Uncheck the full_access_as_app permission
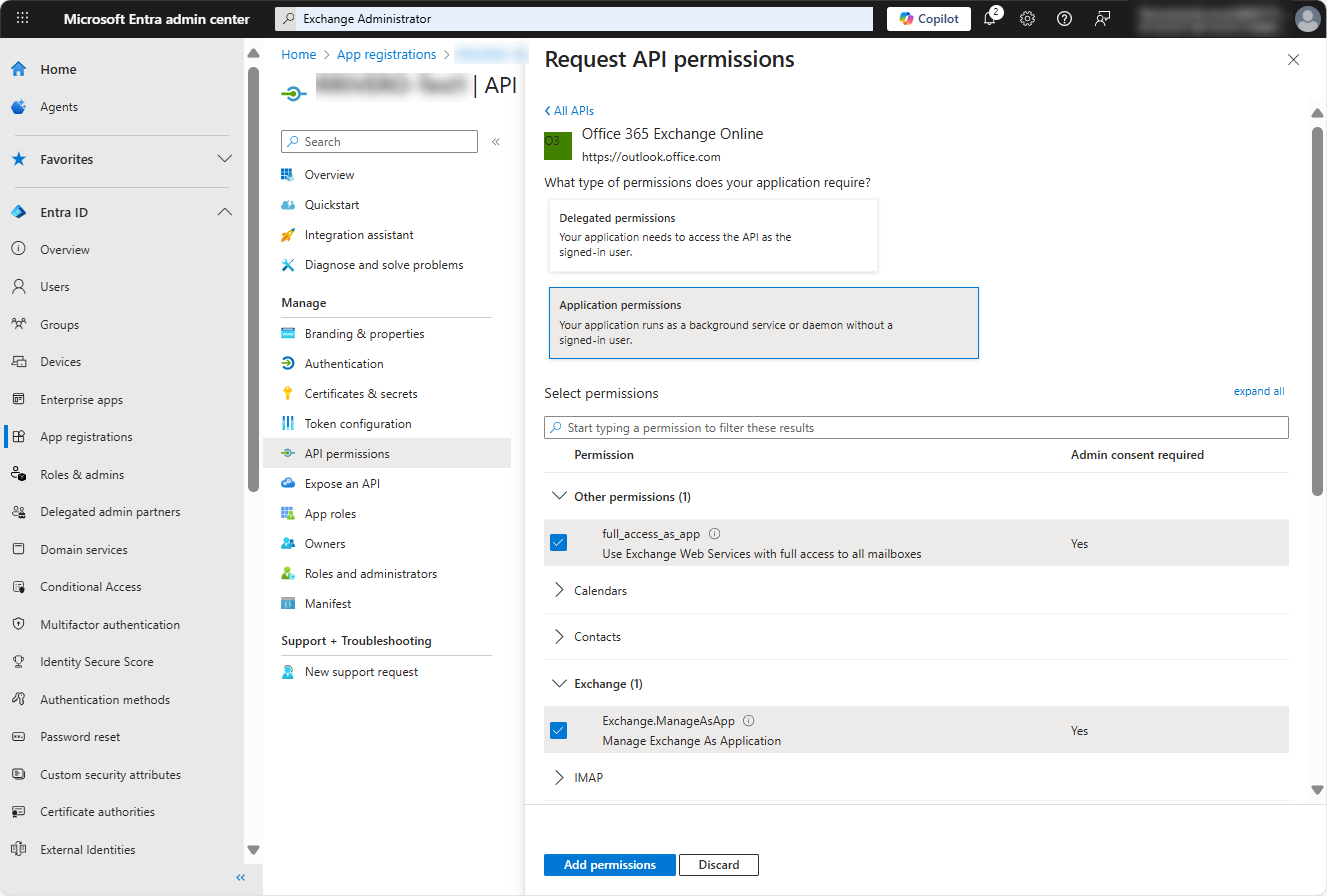The width and height of the screenshot is (1327, 896). [x=559, y=543]
